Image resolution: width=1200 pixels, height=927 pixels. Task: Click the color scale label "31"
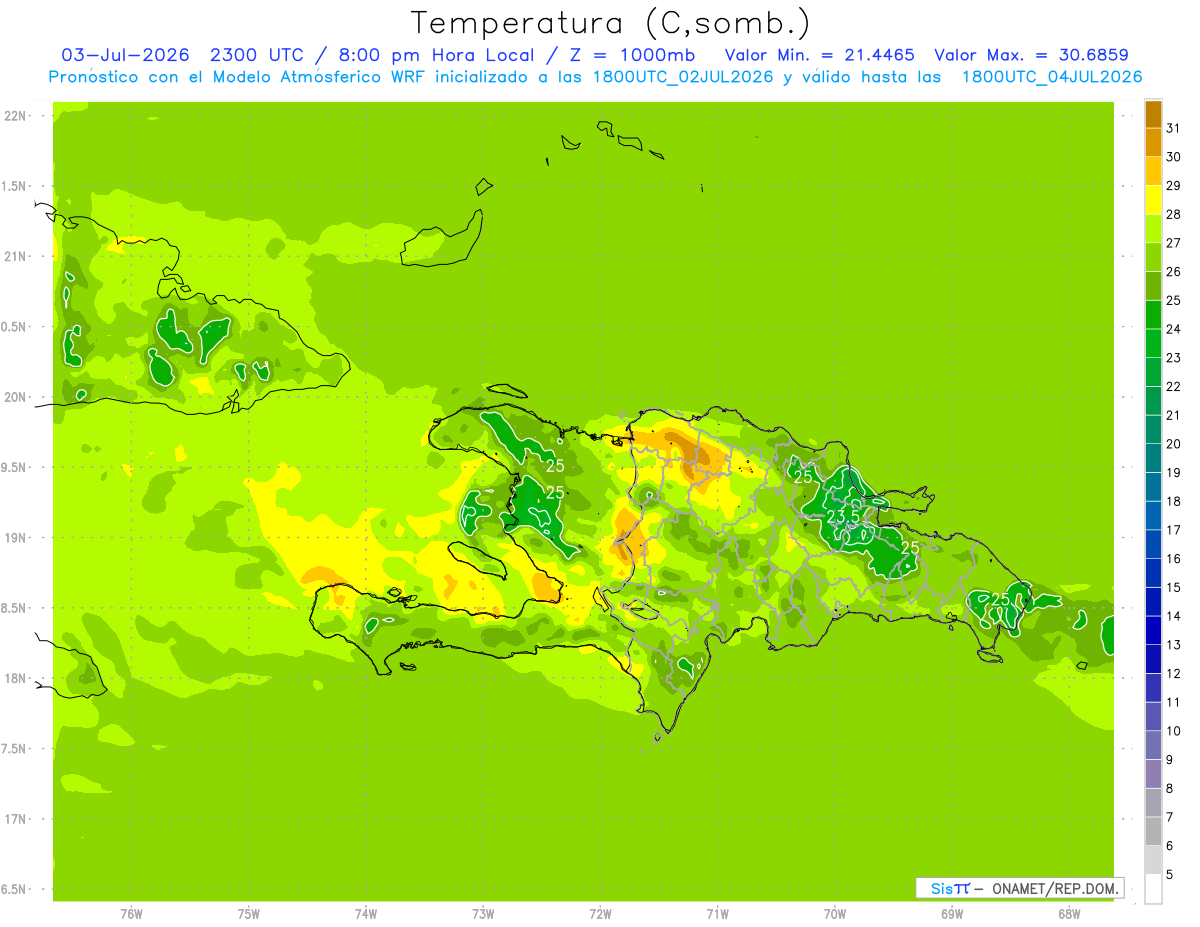tap(1174, 127)
